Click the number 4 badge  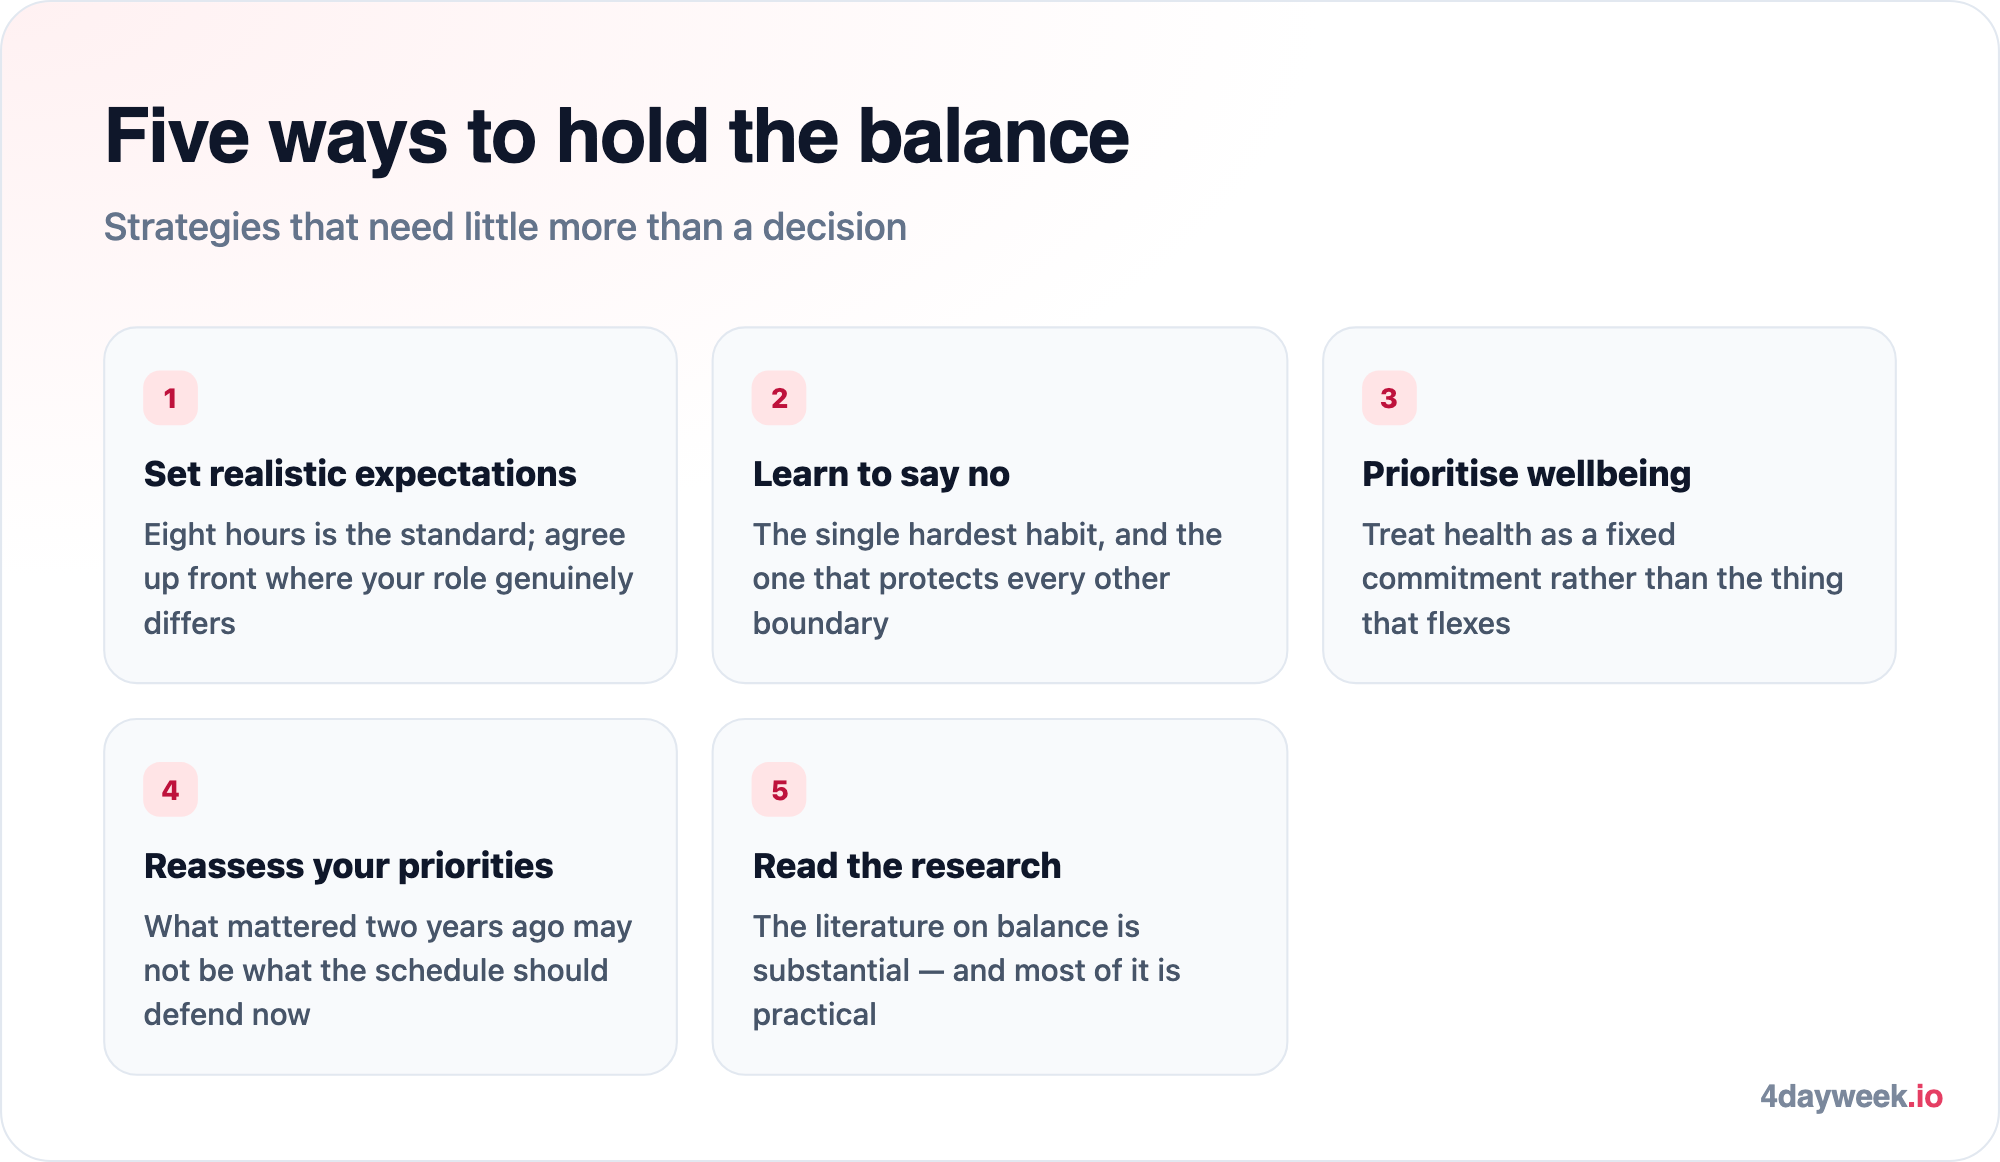170,790
